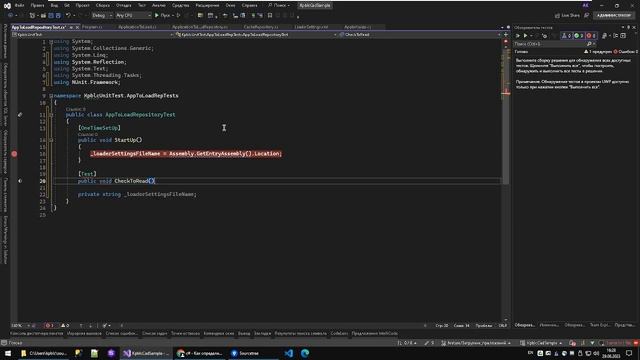This screenshot has width=640, height=360.
Task: Open the Any CPU platform dropdown
Action: [x=133, y=16]
